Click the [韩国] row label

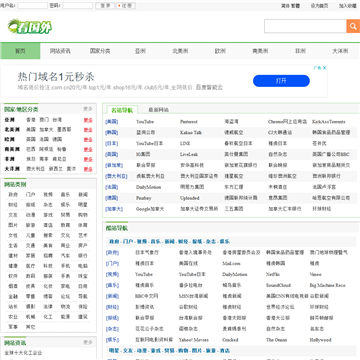pos(112,133)
